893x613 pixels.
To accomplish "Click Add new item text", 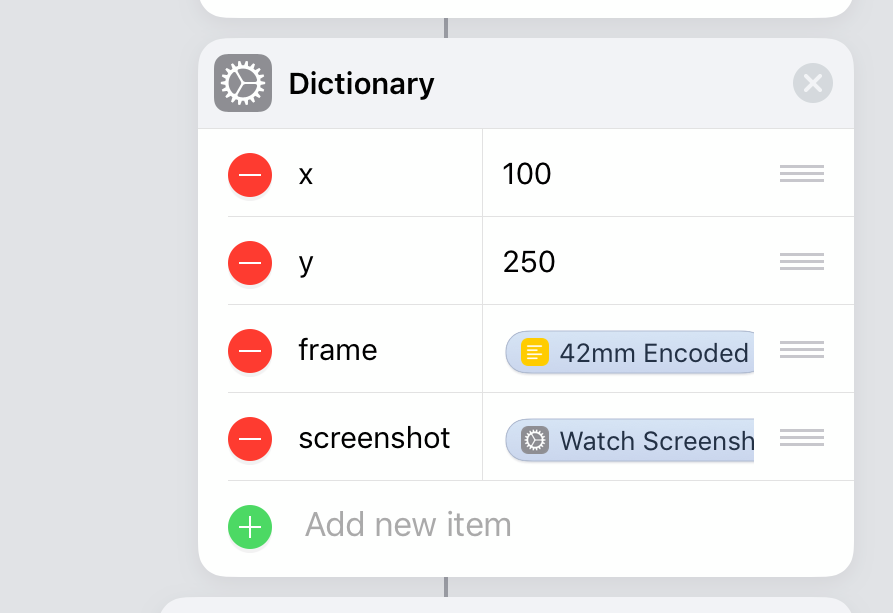I will click(x=408, y=525).
